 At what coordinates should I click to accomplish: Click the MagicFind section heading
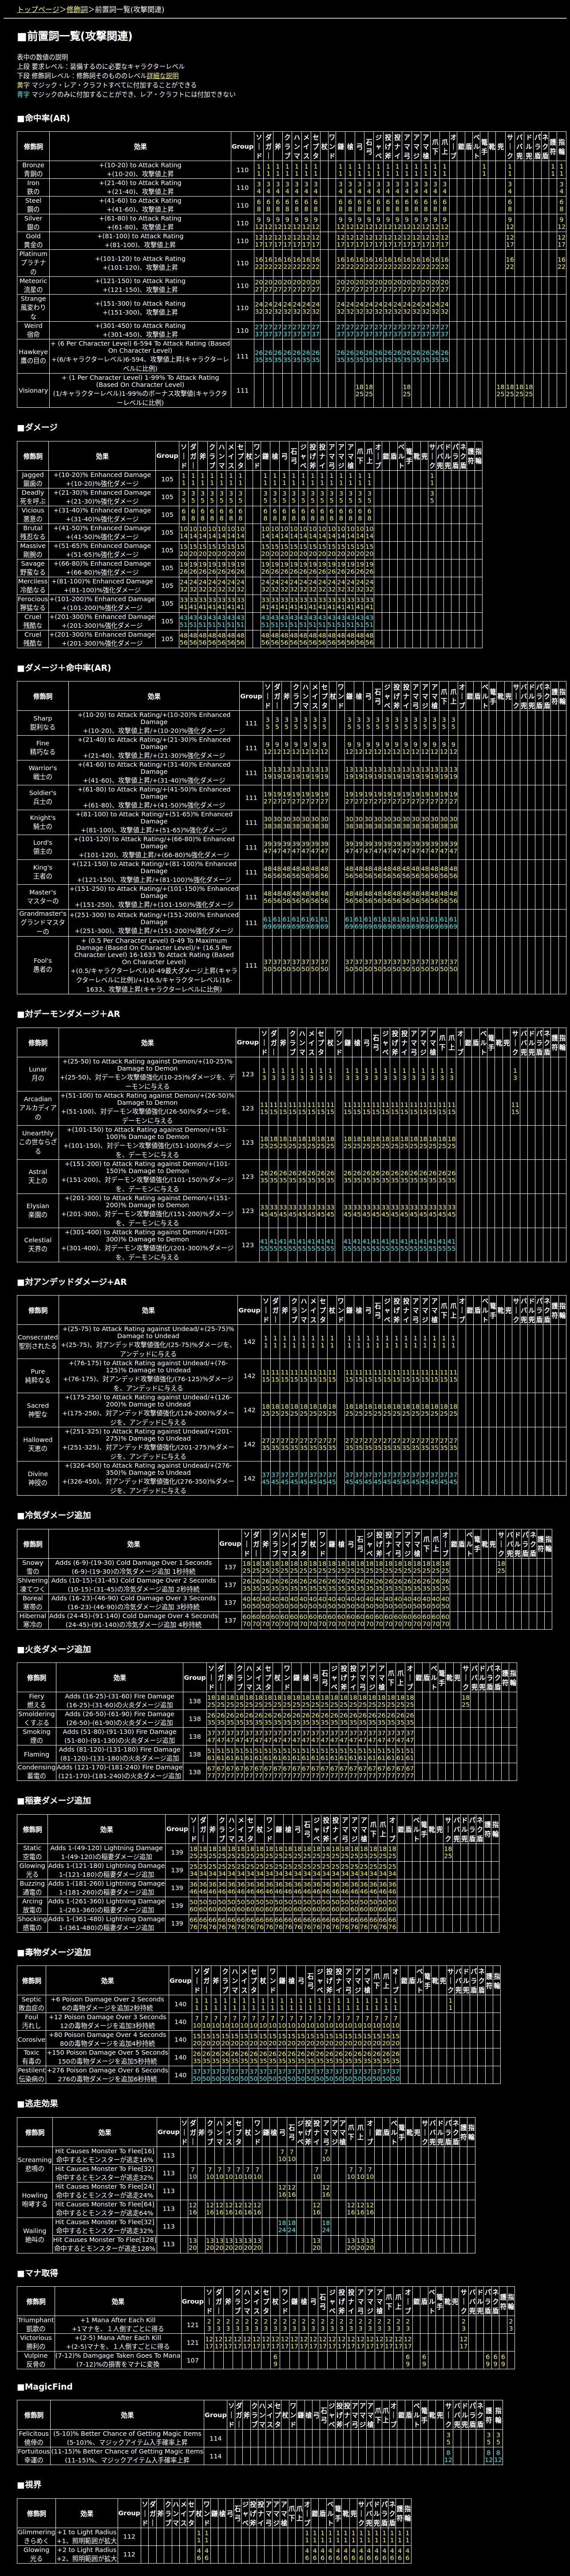click(x=44, y=2387)
